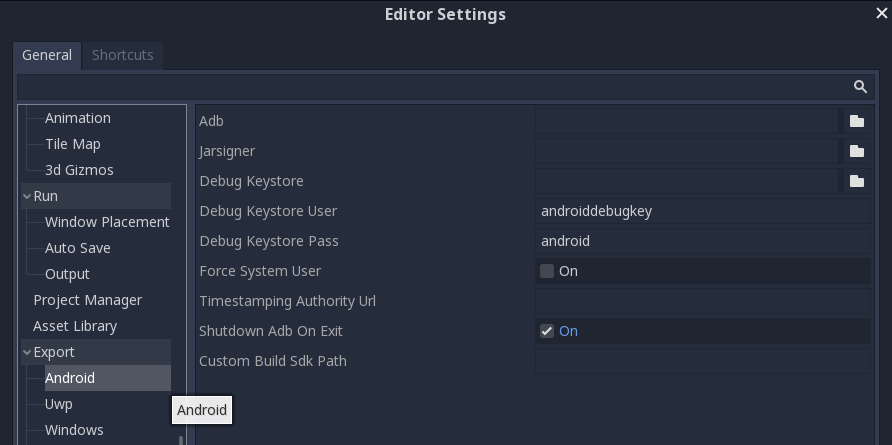Go to Project Manager settings
The height and width of the screenshot is (445, 892).
(88, 300)
